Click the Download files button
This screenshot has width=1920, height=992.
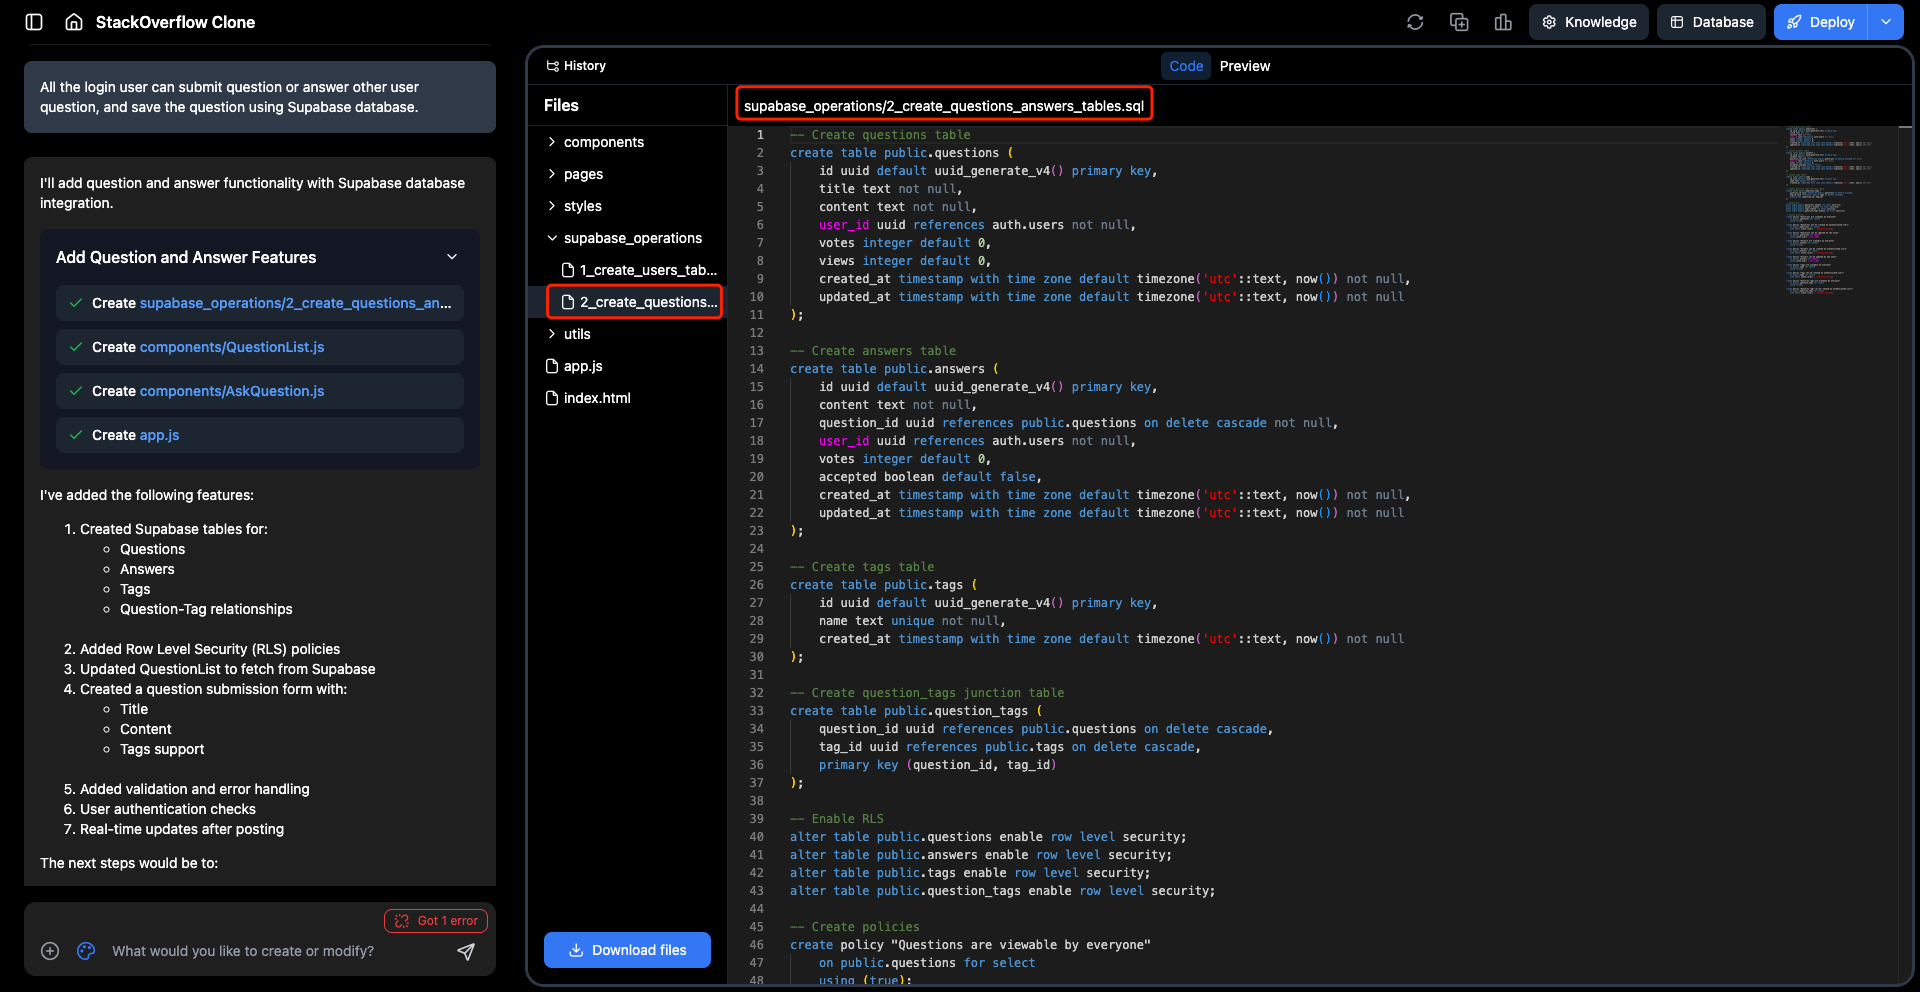click(627, 950)
